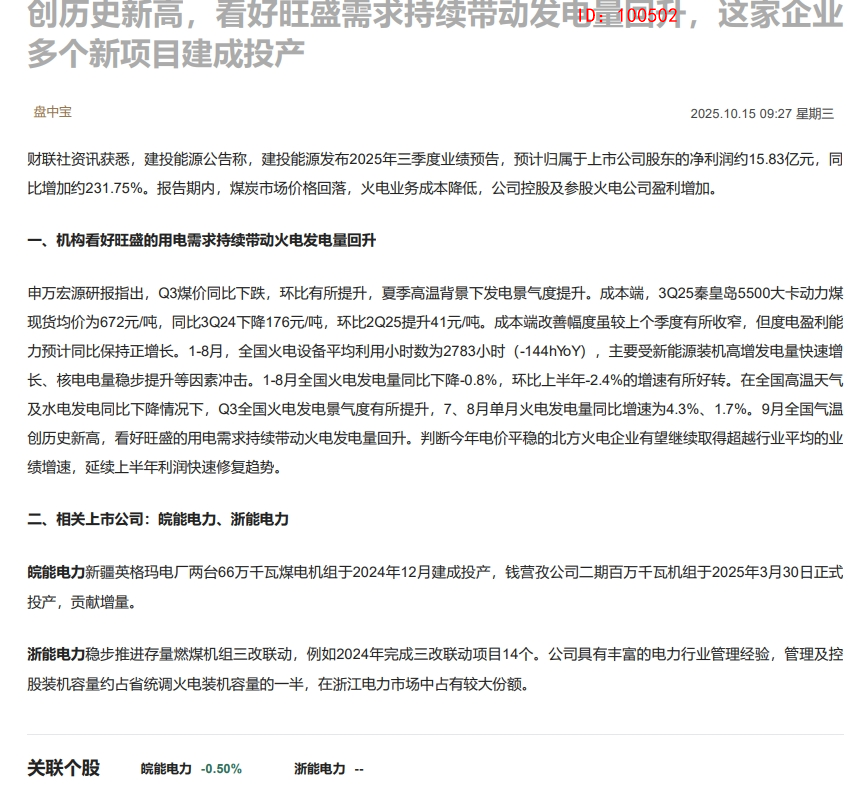This screenshot has width=863, height=786.
Task: Click the -- change value beside 浙能电力
Action: click(x=359, y=769)
